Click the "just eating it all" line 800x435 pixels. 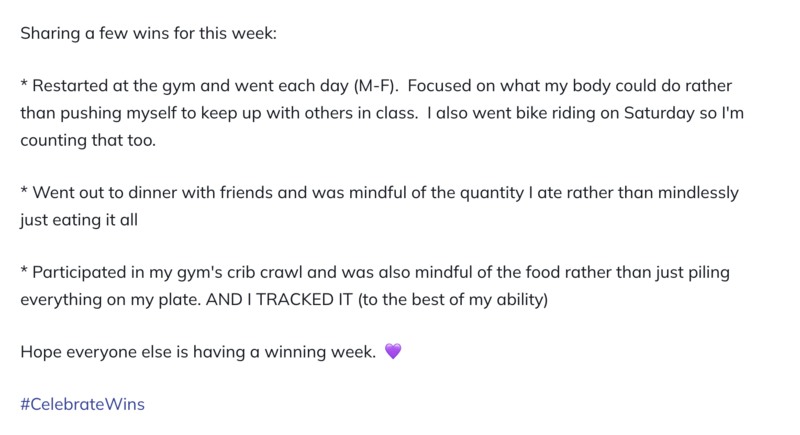(79, 220)
